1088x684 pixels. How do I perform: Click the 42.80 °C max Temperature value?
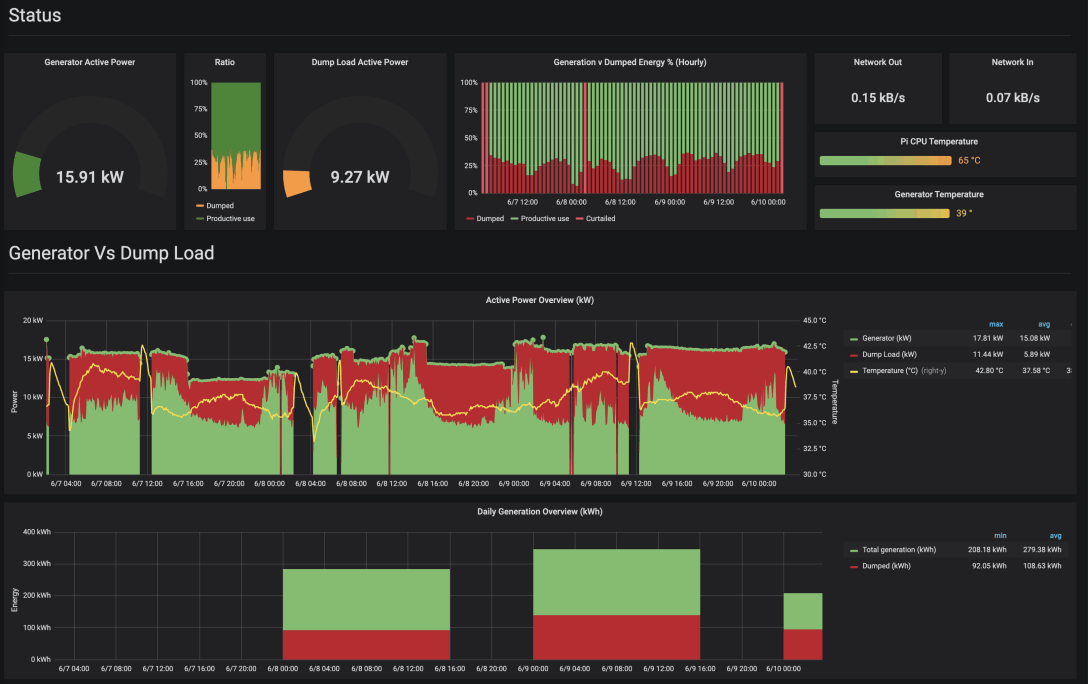click(989, 371)
